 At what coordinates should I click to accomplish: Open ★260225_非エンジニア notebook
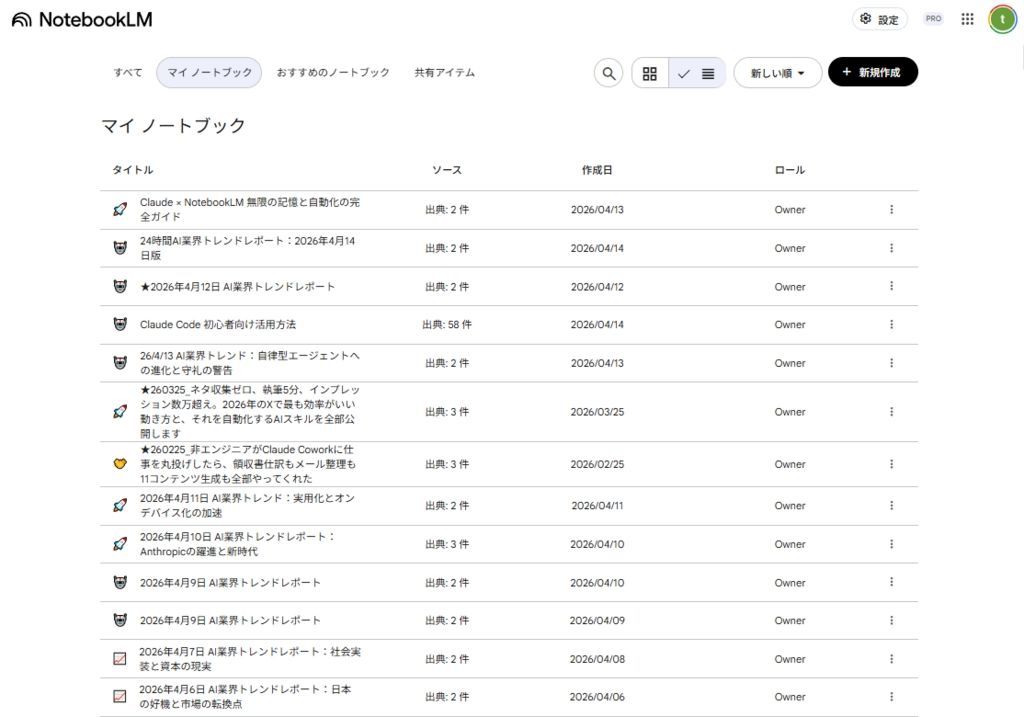248,464
